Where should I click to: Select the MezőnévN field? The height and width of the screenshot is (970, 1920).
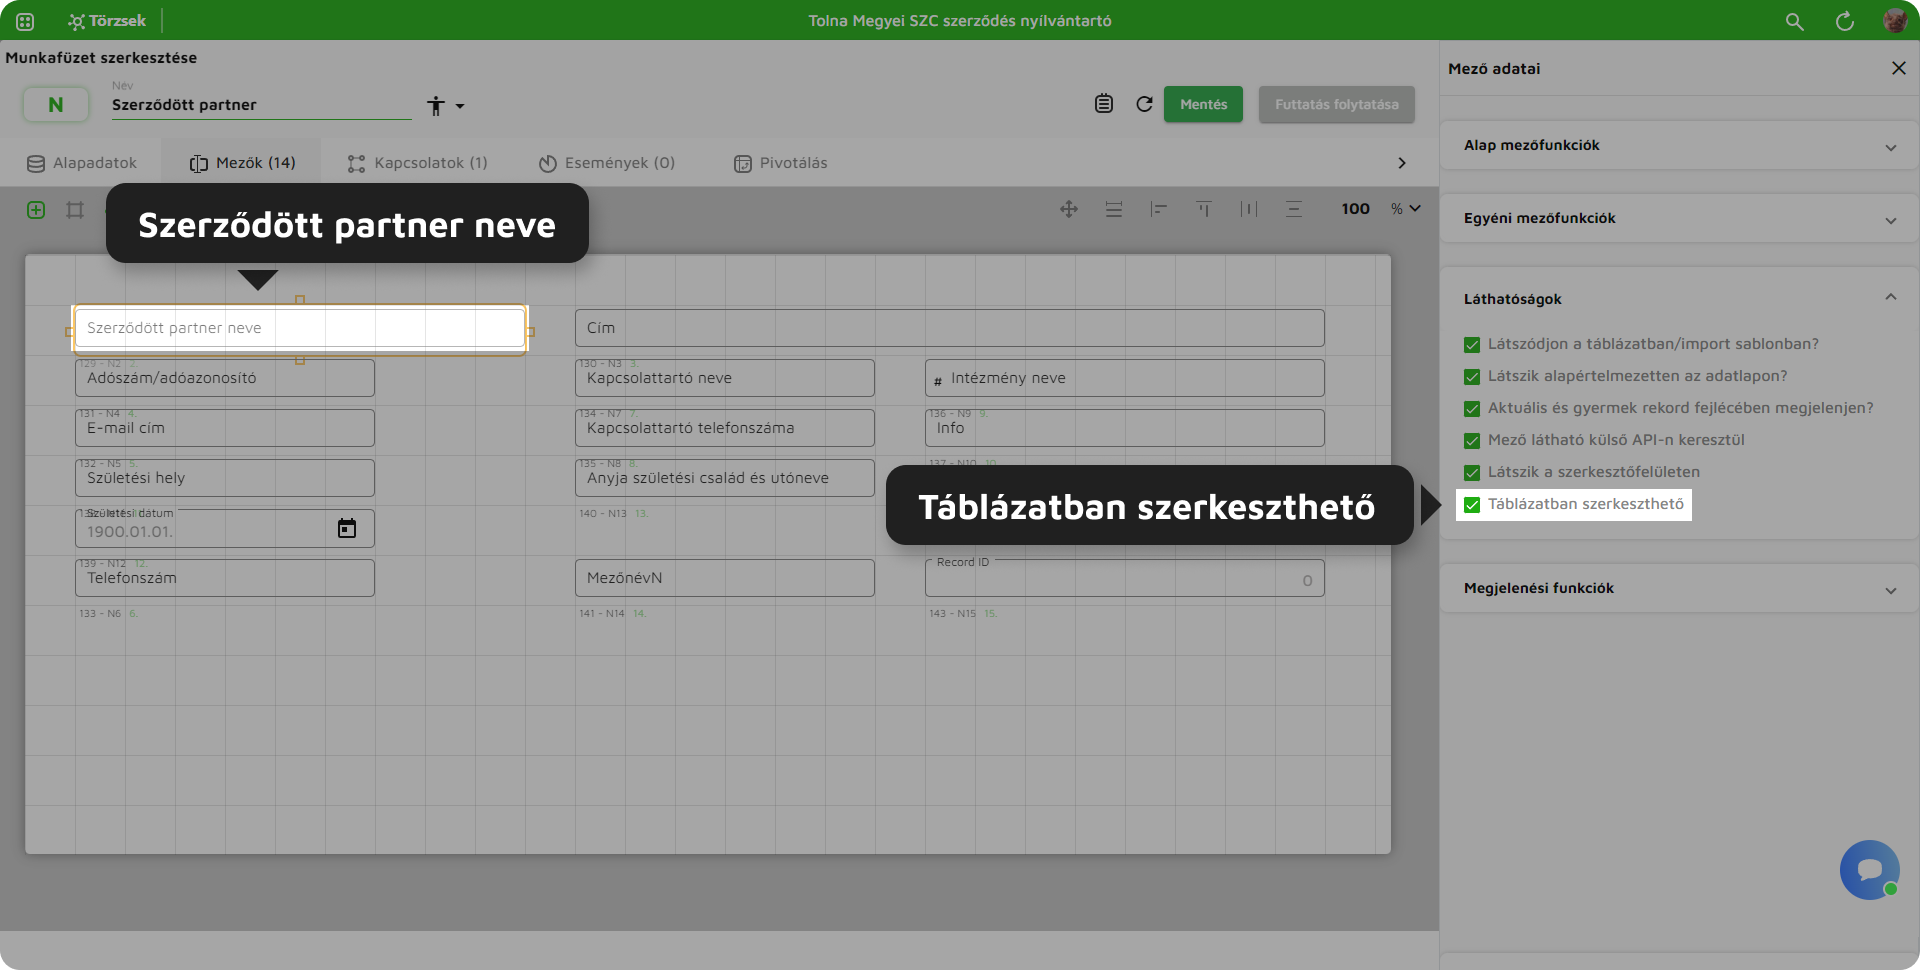(725, 578)
